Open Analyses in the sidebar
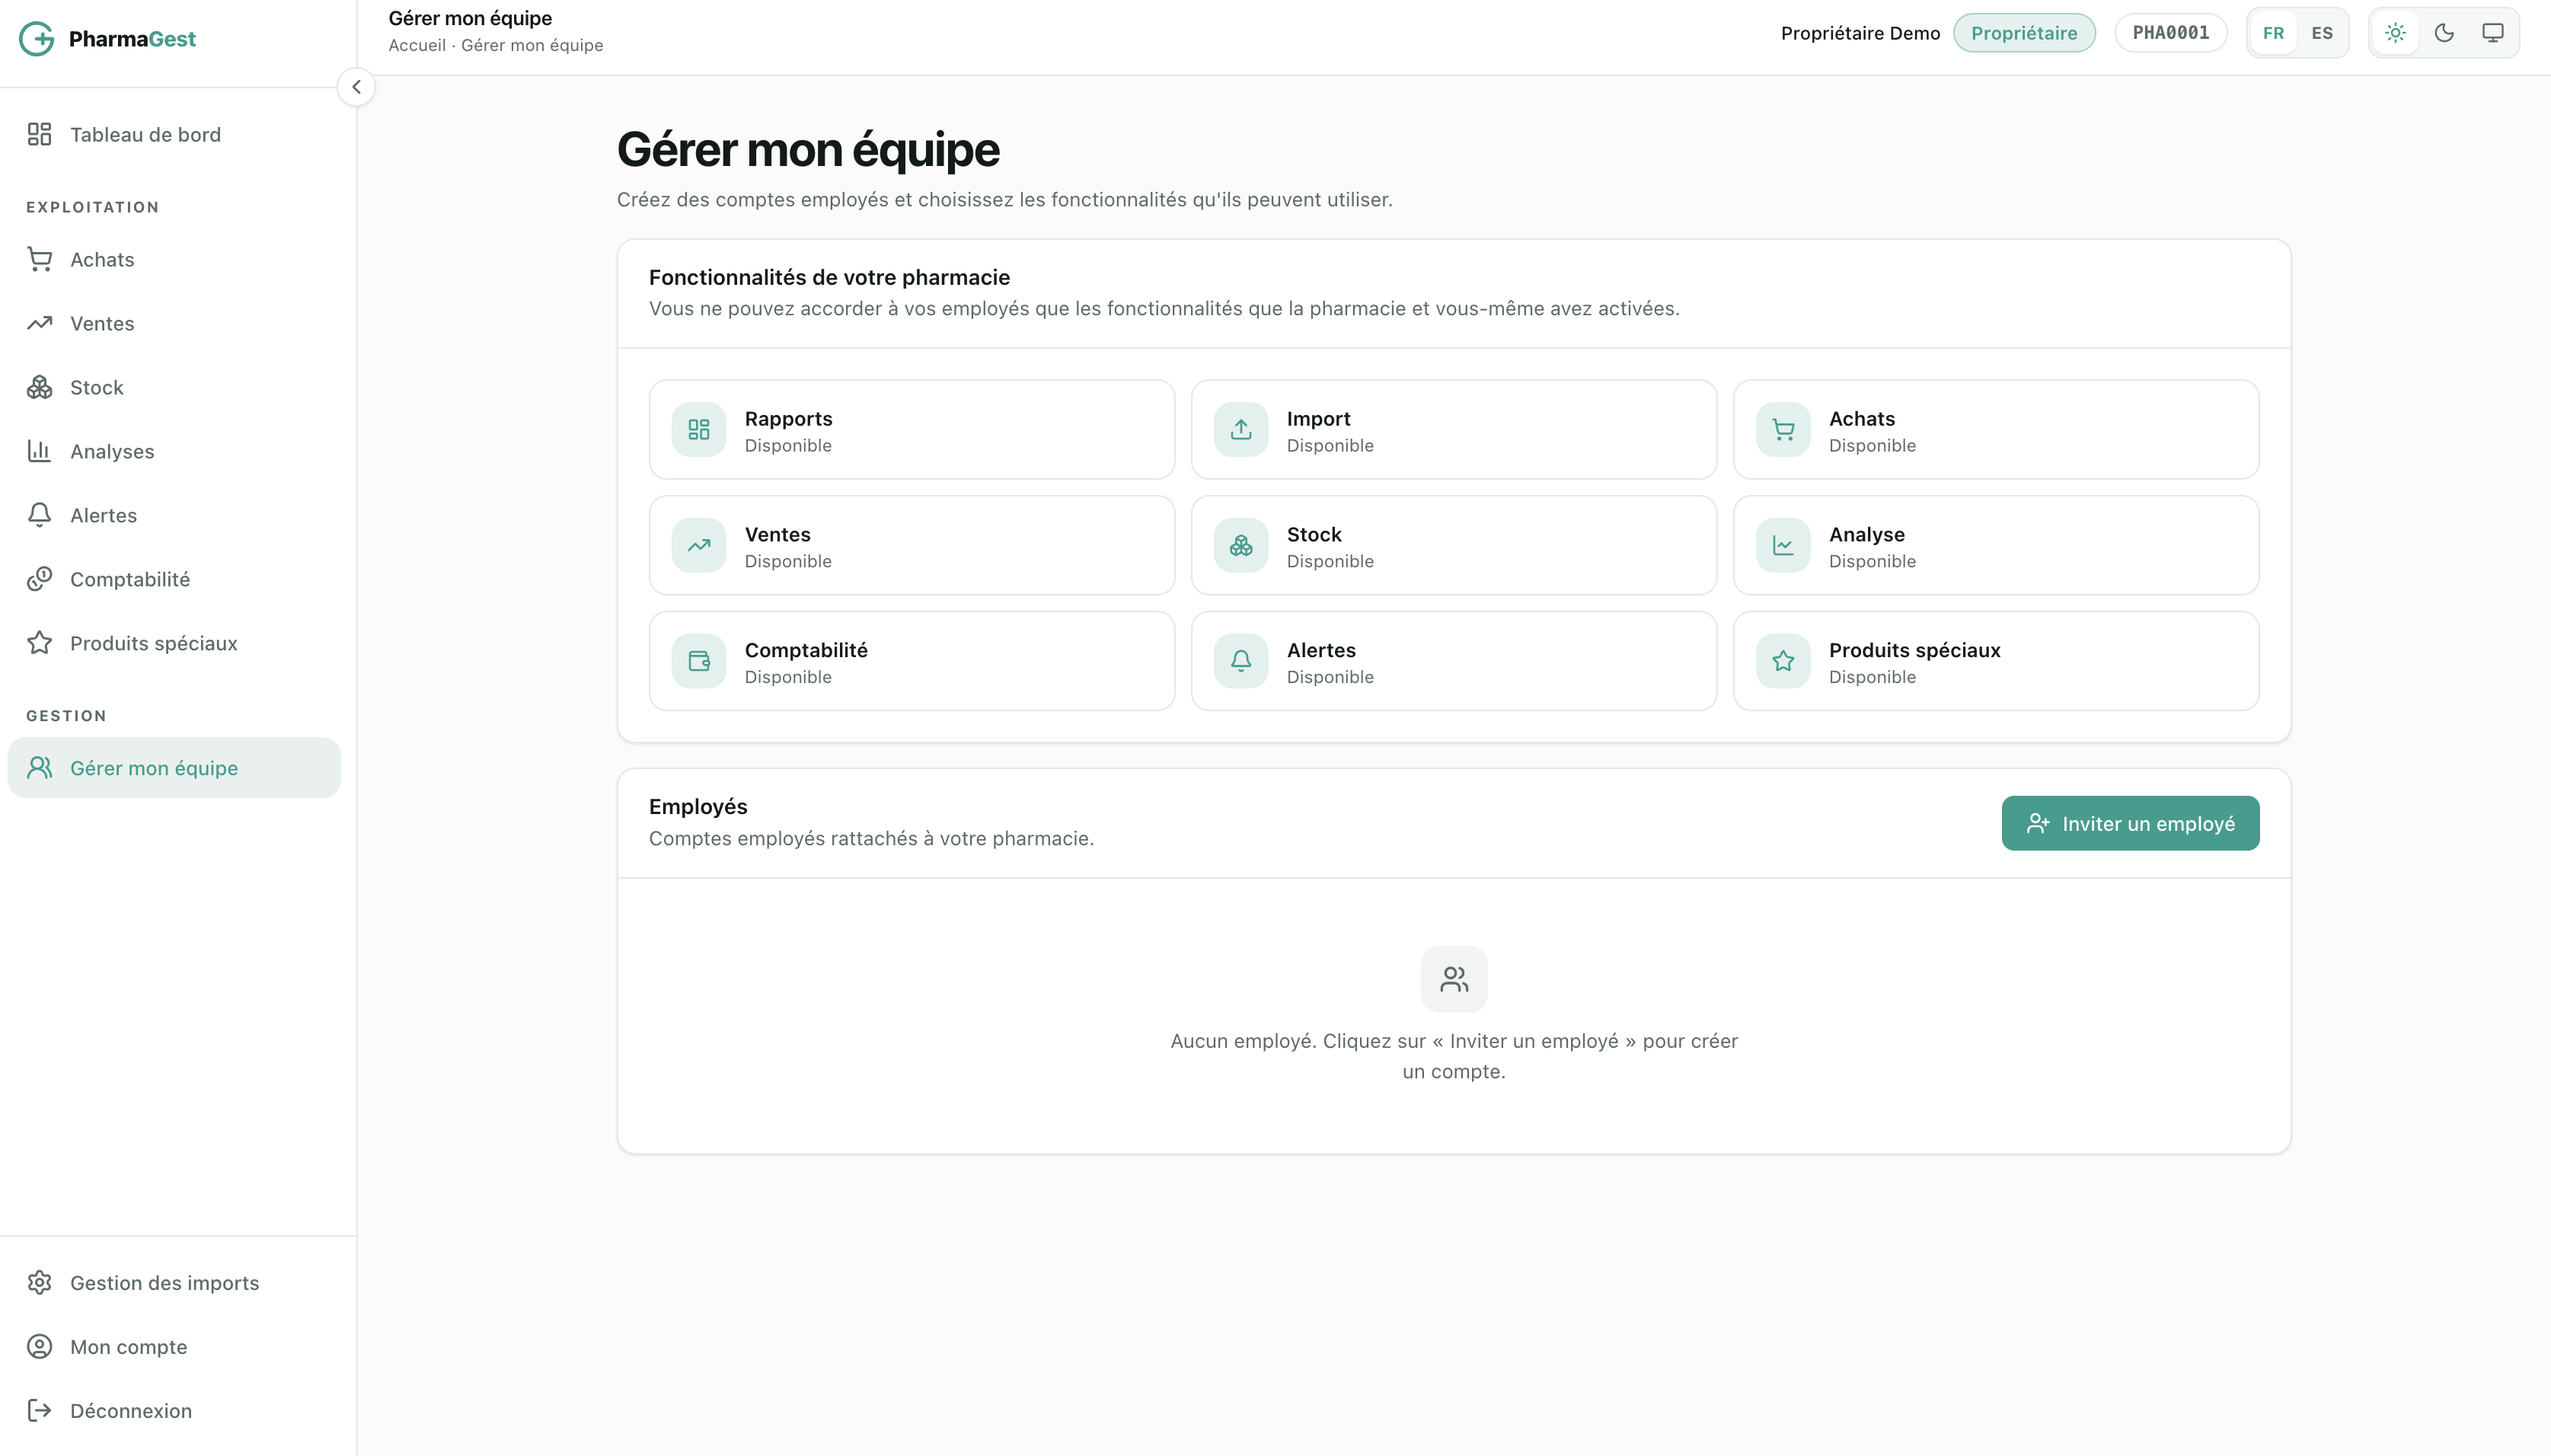The image size is (2551, 1456). 174,451
